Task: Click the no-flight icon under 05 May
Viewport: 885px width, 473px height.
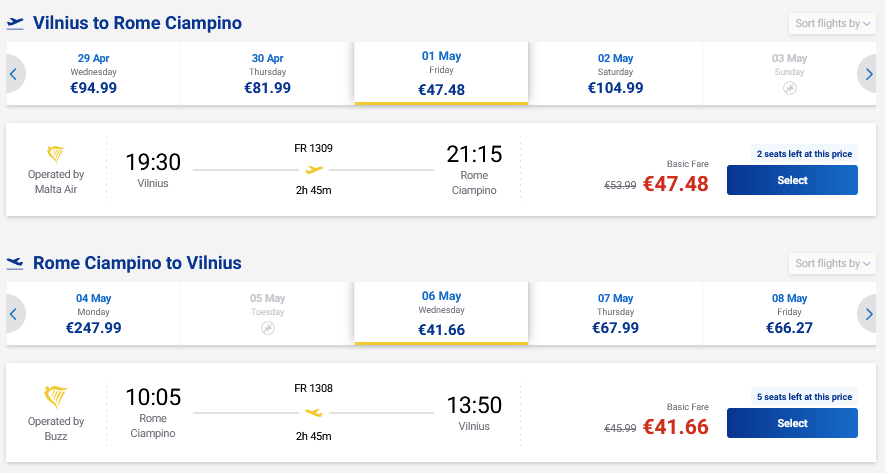Action: point(267,328)
